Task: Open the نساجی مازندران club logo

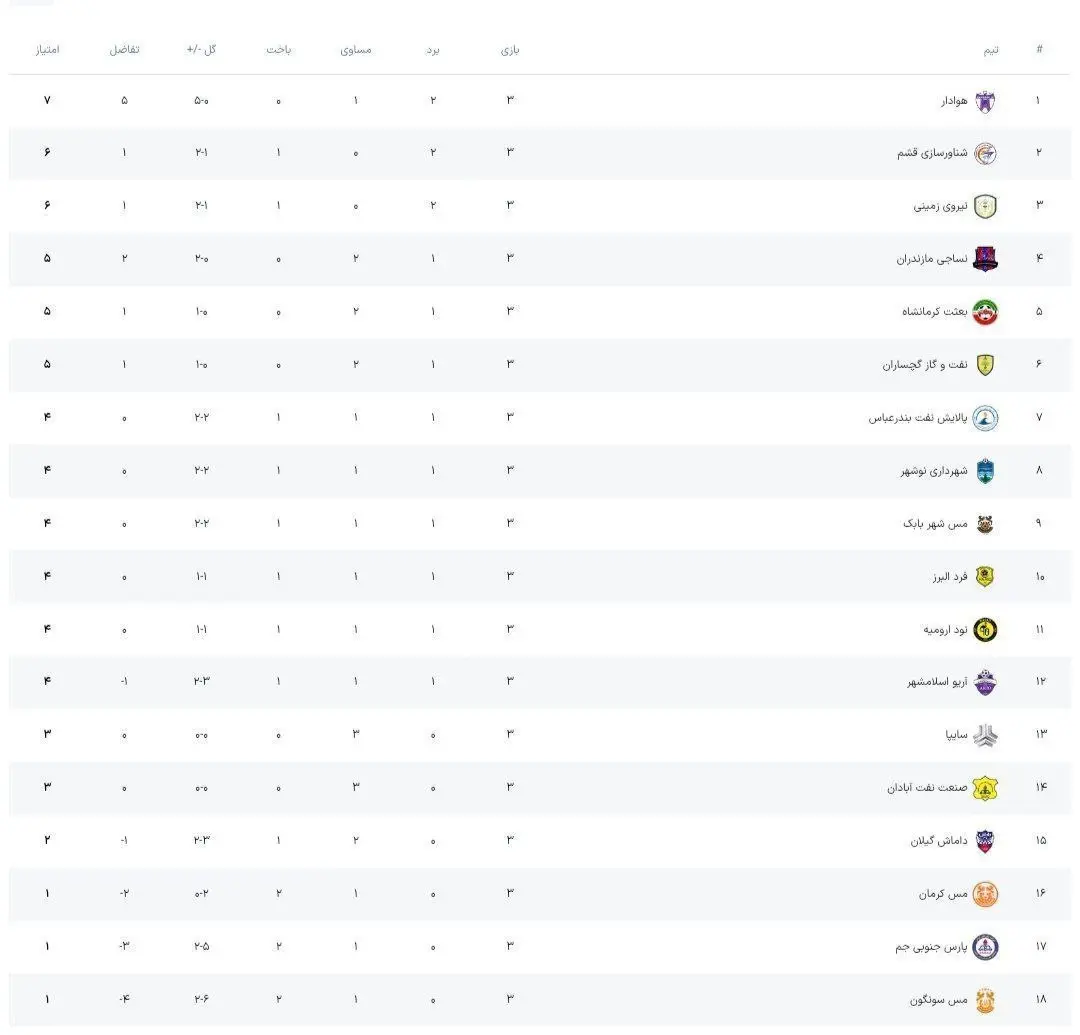Action: [985, 259]
